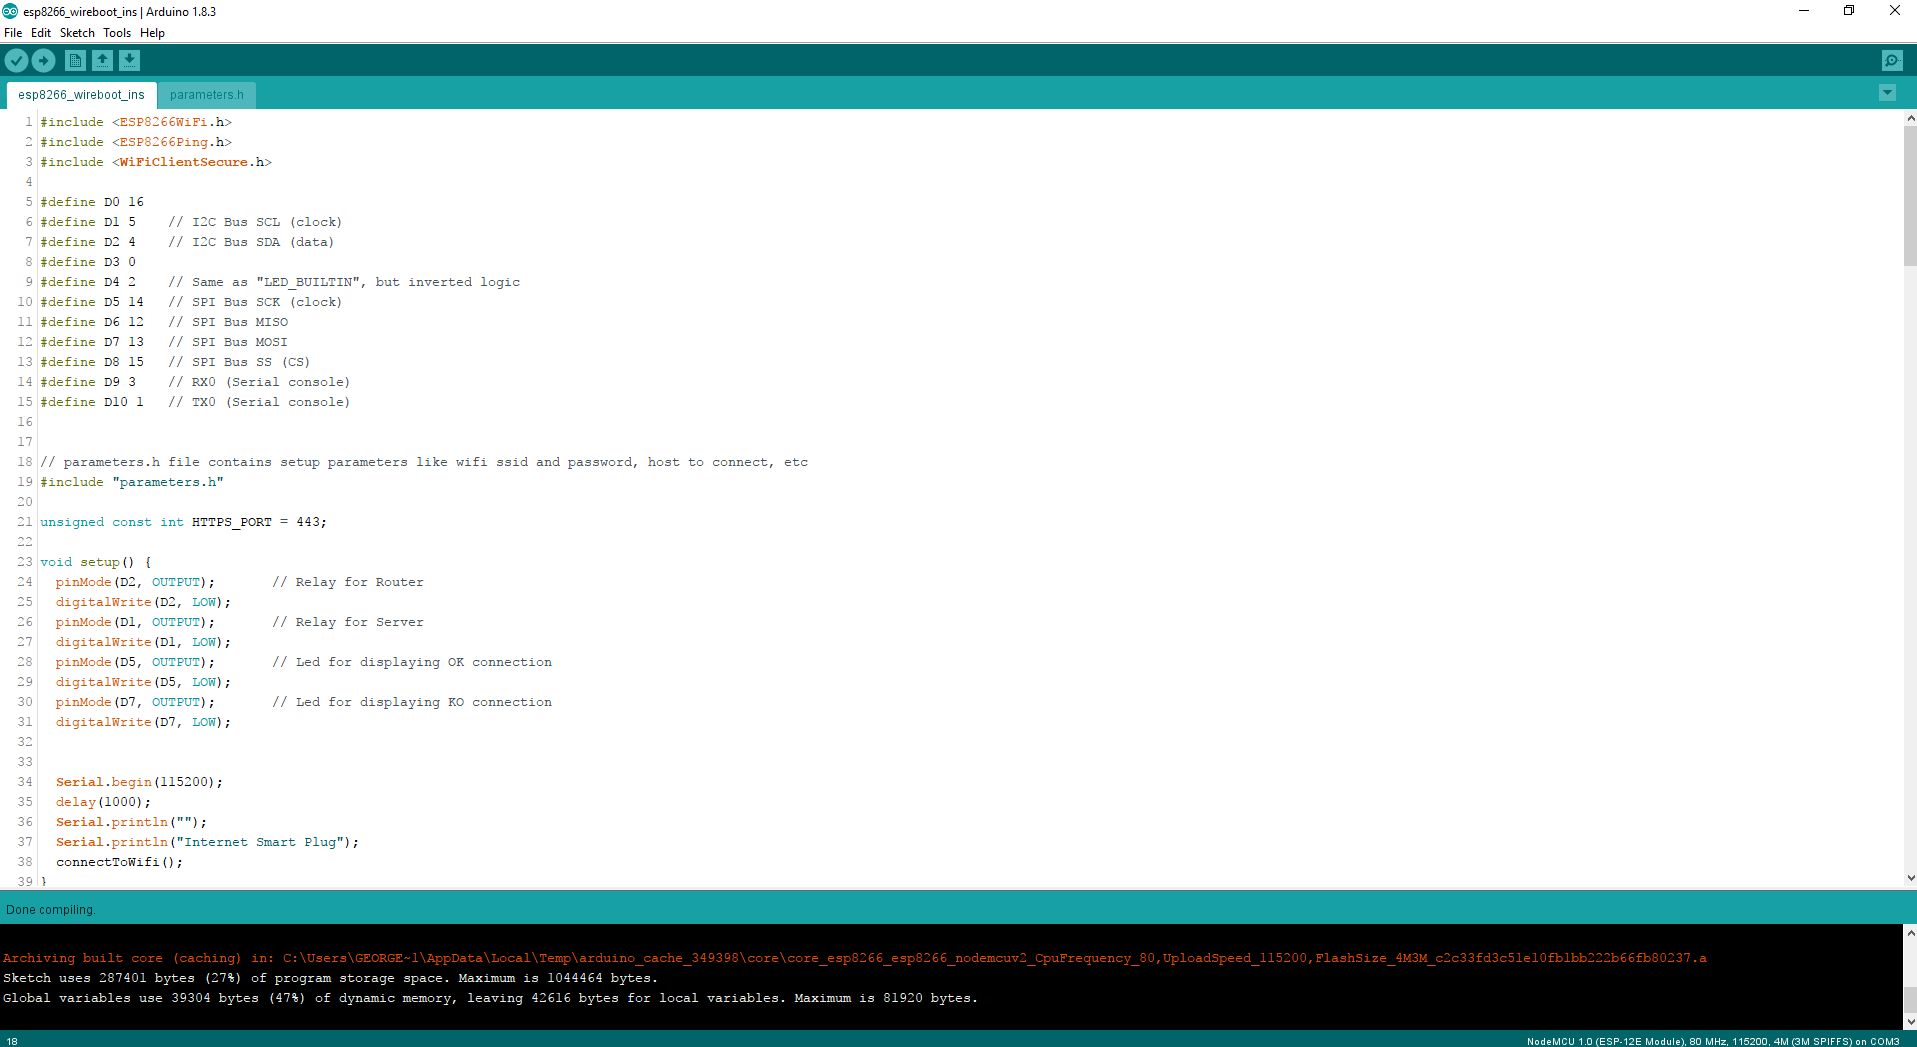Click the NodeMCU 1.0 board info in status bar

[x=1713, y=1041]
